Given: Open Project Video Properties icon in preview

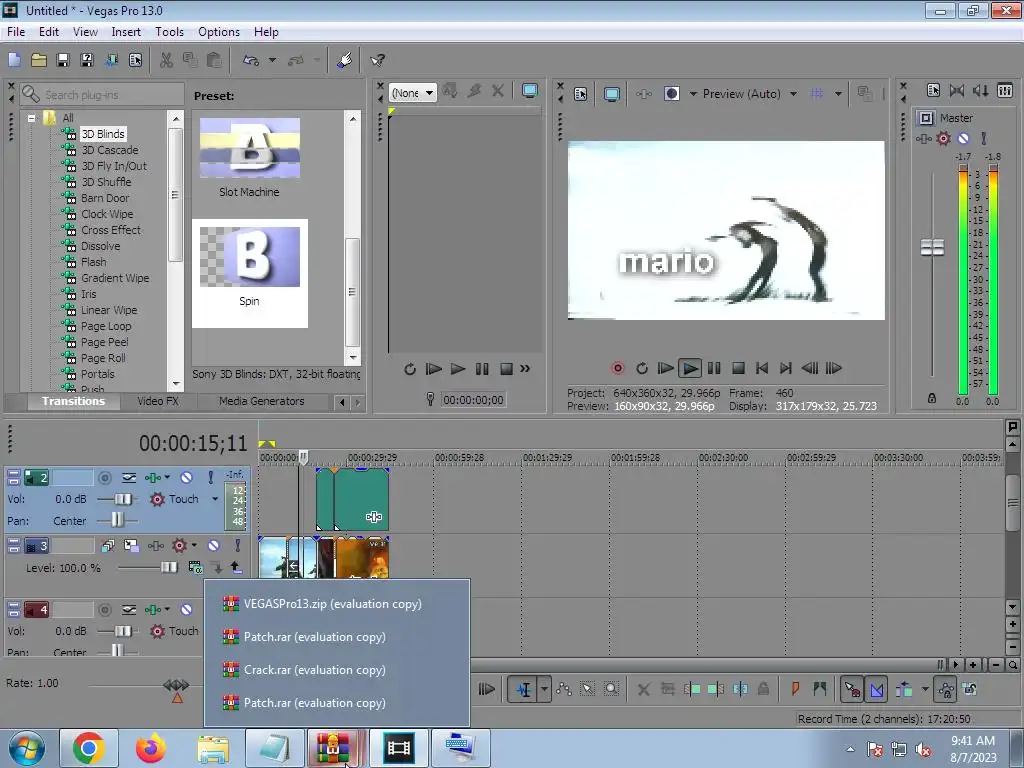Looking at the screenshot, I should [581, 94].
